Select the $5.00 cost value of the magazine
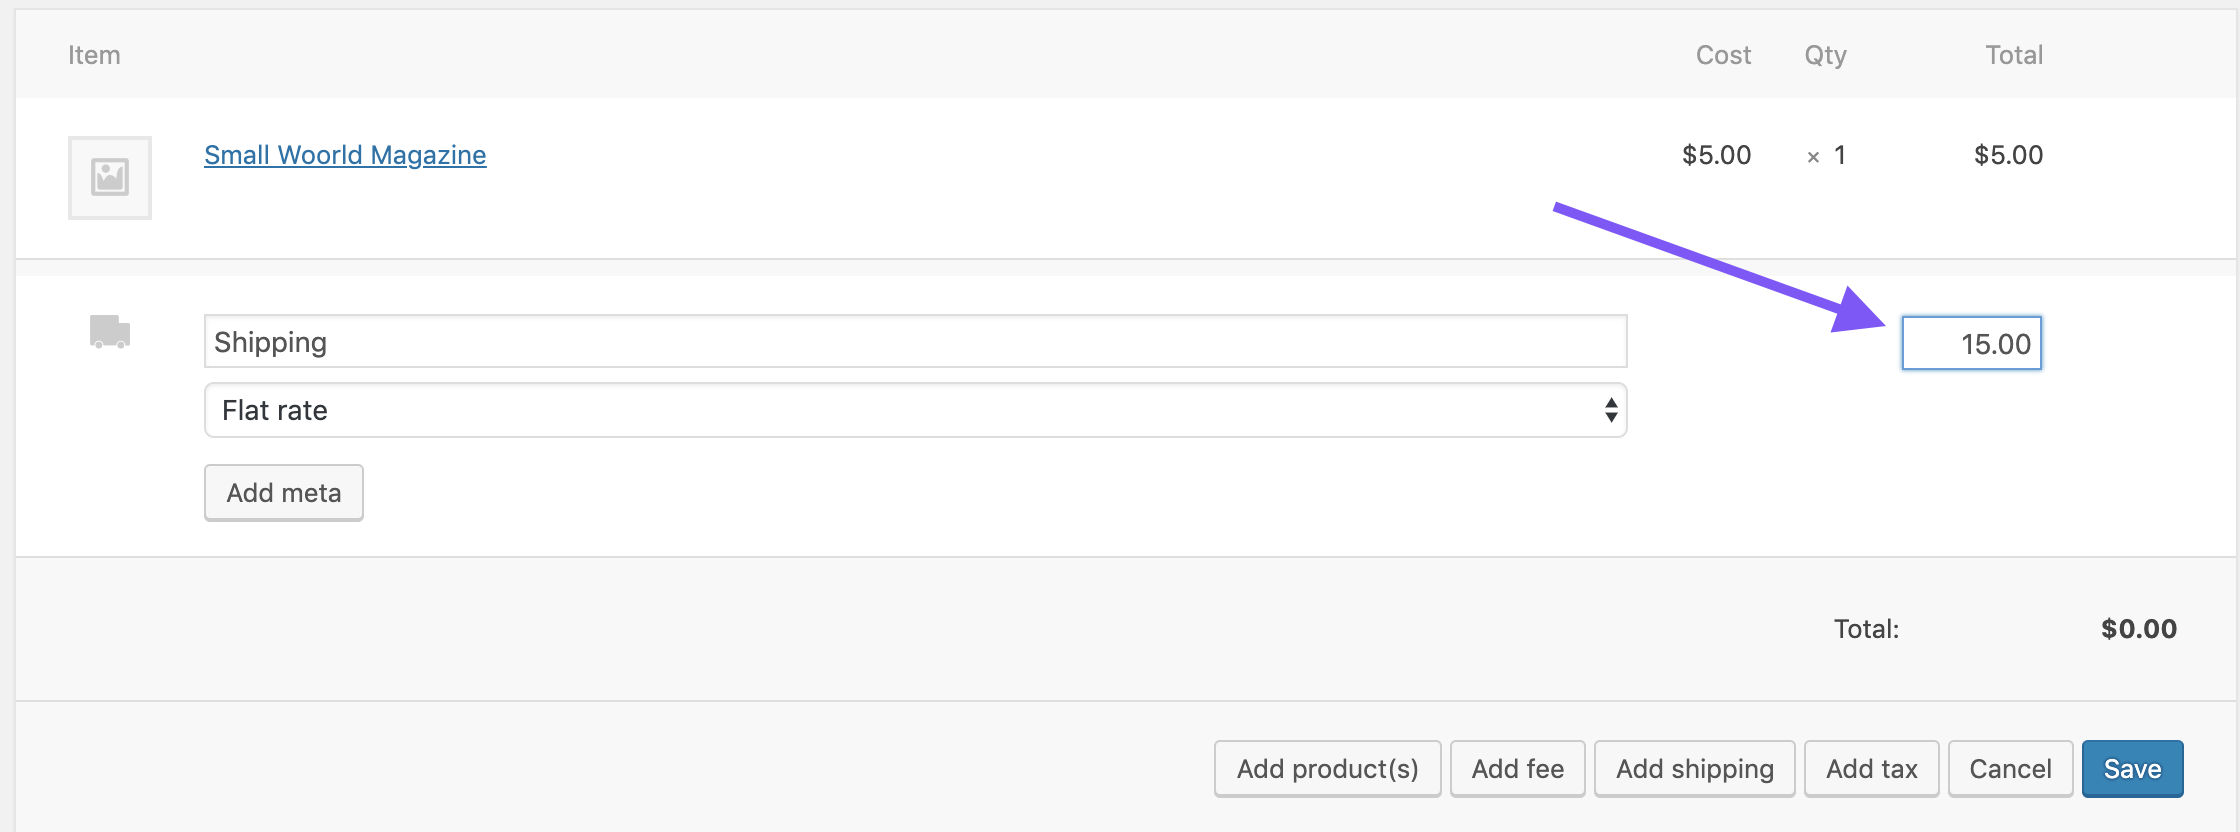The image size is (2240, 832). tap(1717, 155)
